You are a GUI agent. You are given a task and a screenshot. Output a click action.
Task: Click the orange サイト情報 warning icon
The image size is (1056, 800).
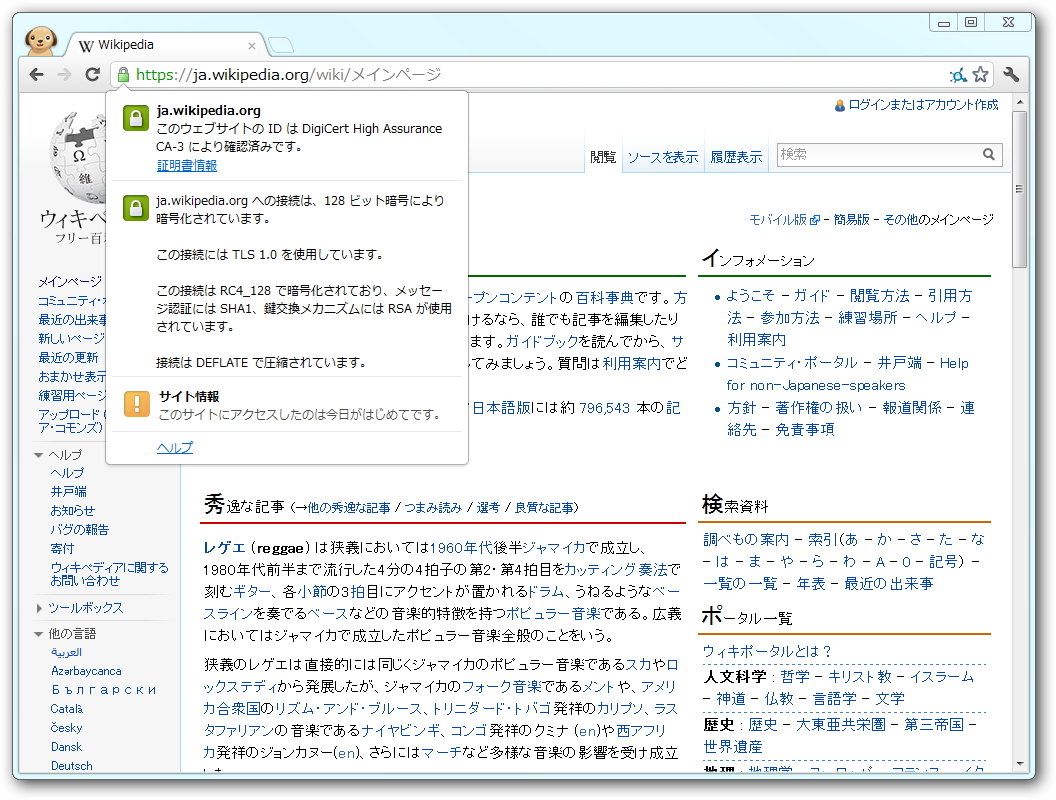[x=135, y=403]
